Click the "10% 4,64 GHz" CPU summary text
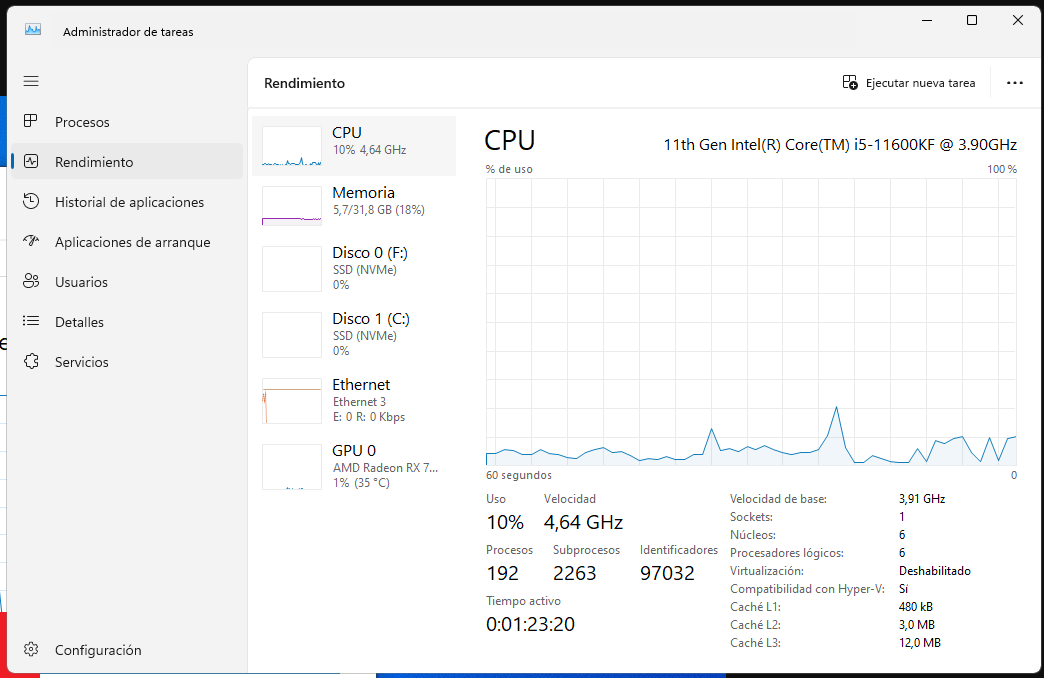 (x=370, y=150)
